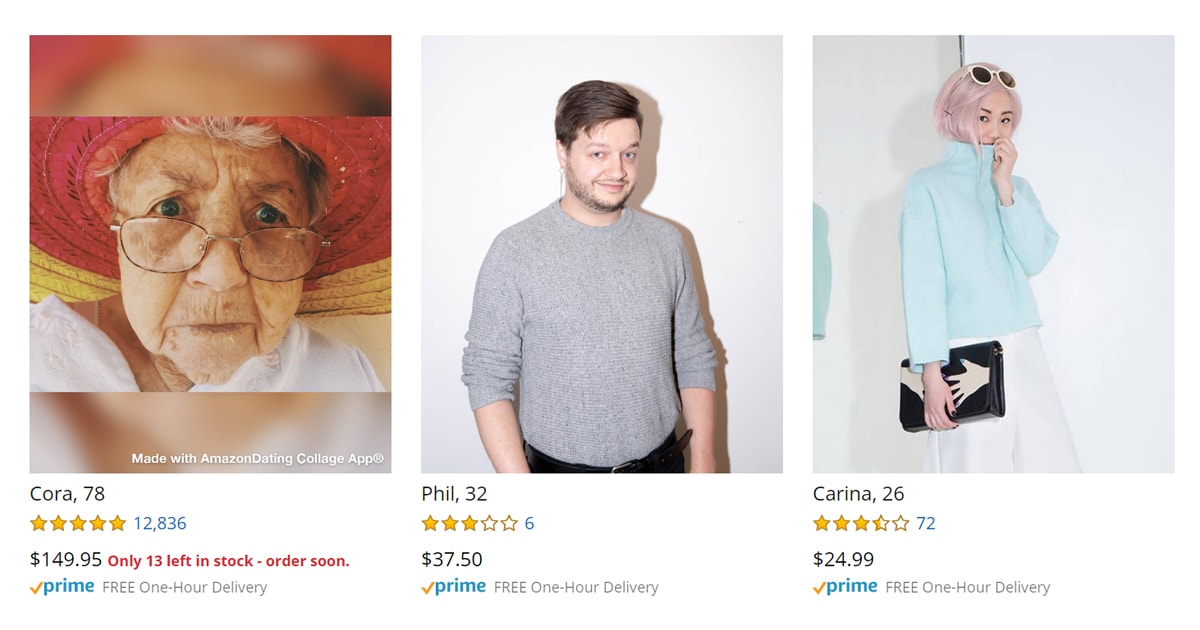This screenshot has width=1200, height=630.
Task: Open Phil's 6 reviews link
Action: pyautogui.click(x=529, y=523)
